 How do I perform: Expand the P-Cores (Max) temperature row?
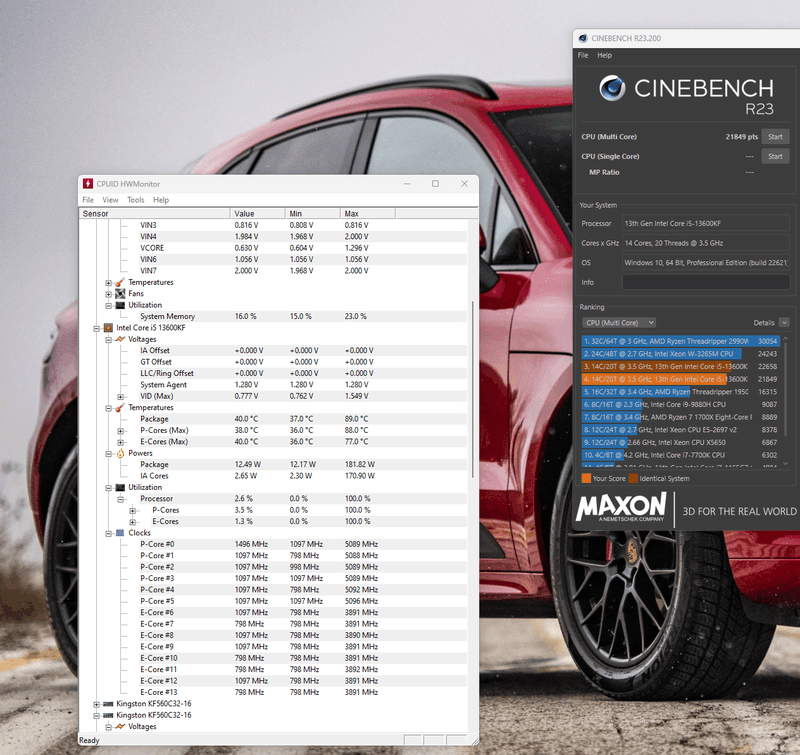pyautogui.click(x=121, y=431)
